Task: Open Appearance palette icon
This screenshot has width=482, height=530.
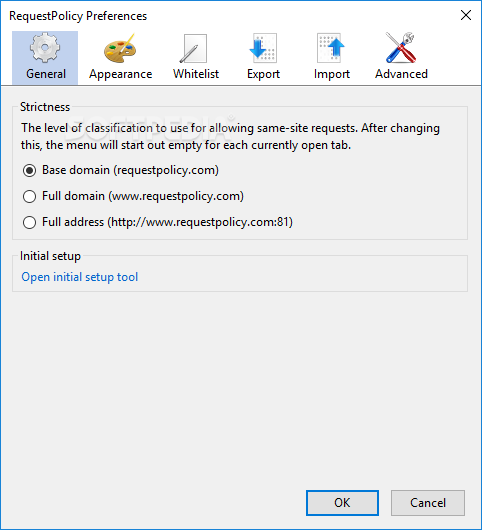Action: click(120, 48)
